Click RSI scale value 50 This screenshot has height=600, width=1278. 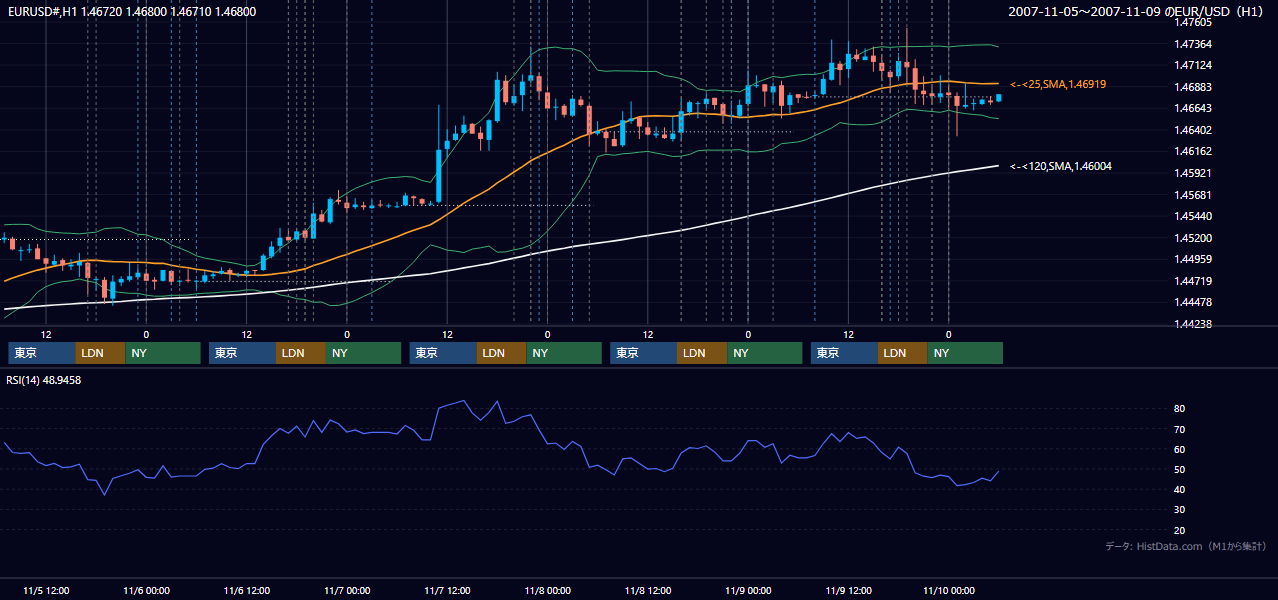pyautogui.click(x=1179, y=469)
